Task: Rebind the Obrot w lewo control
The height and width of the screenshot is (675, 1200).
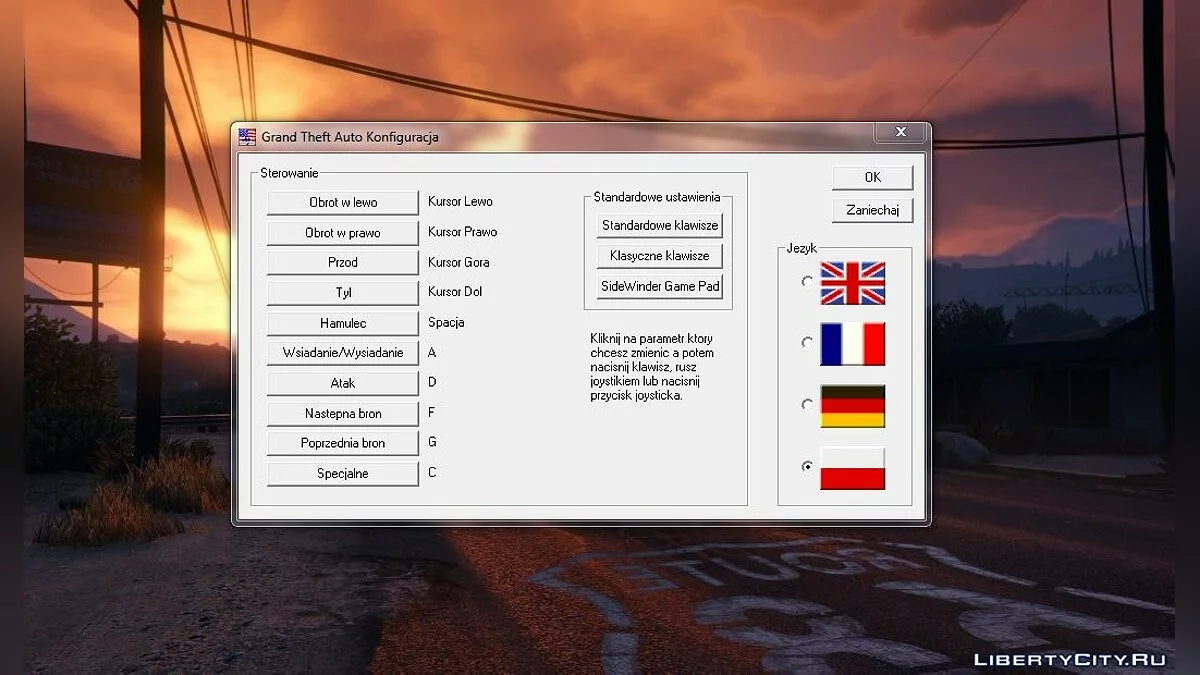Action: click(342, 202)
